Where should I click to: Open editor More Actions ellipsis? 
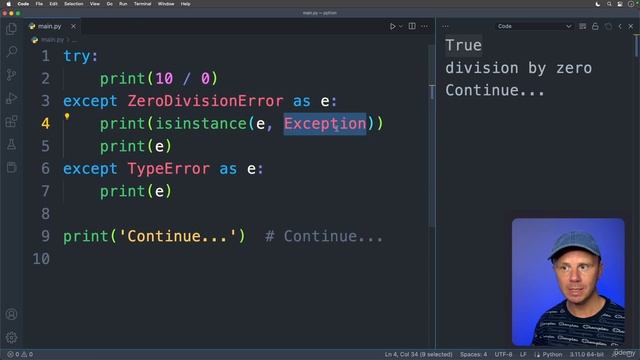[424, 26]
